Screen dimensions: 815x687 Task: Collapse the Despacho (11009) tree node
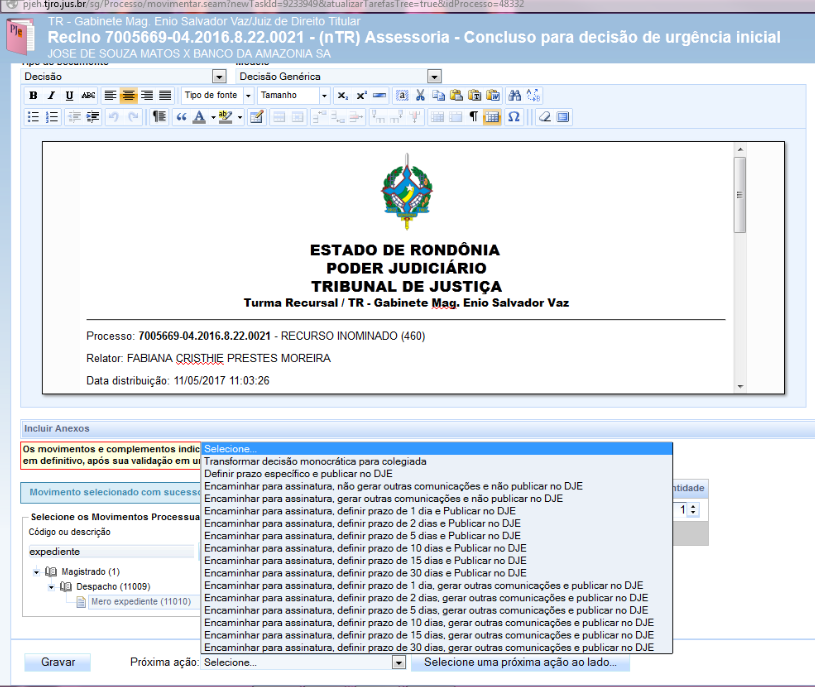coord(51,587)
